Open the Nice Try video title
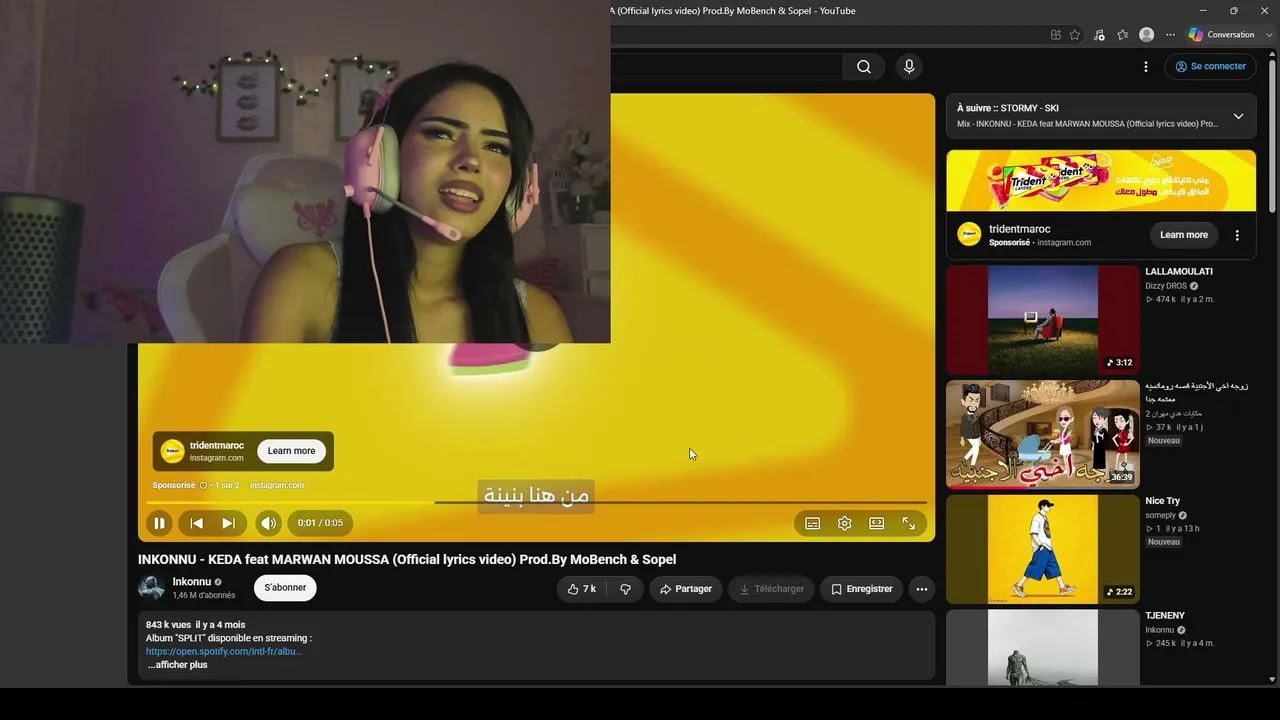Screen dimensions: 1280x720 click(x=1163, y=501)
